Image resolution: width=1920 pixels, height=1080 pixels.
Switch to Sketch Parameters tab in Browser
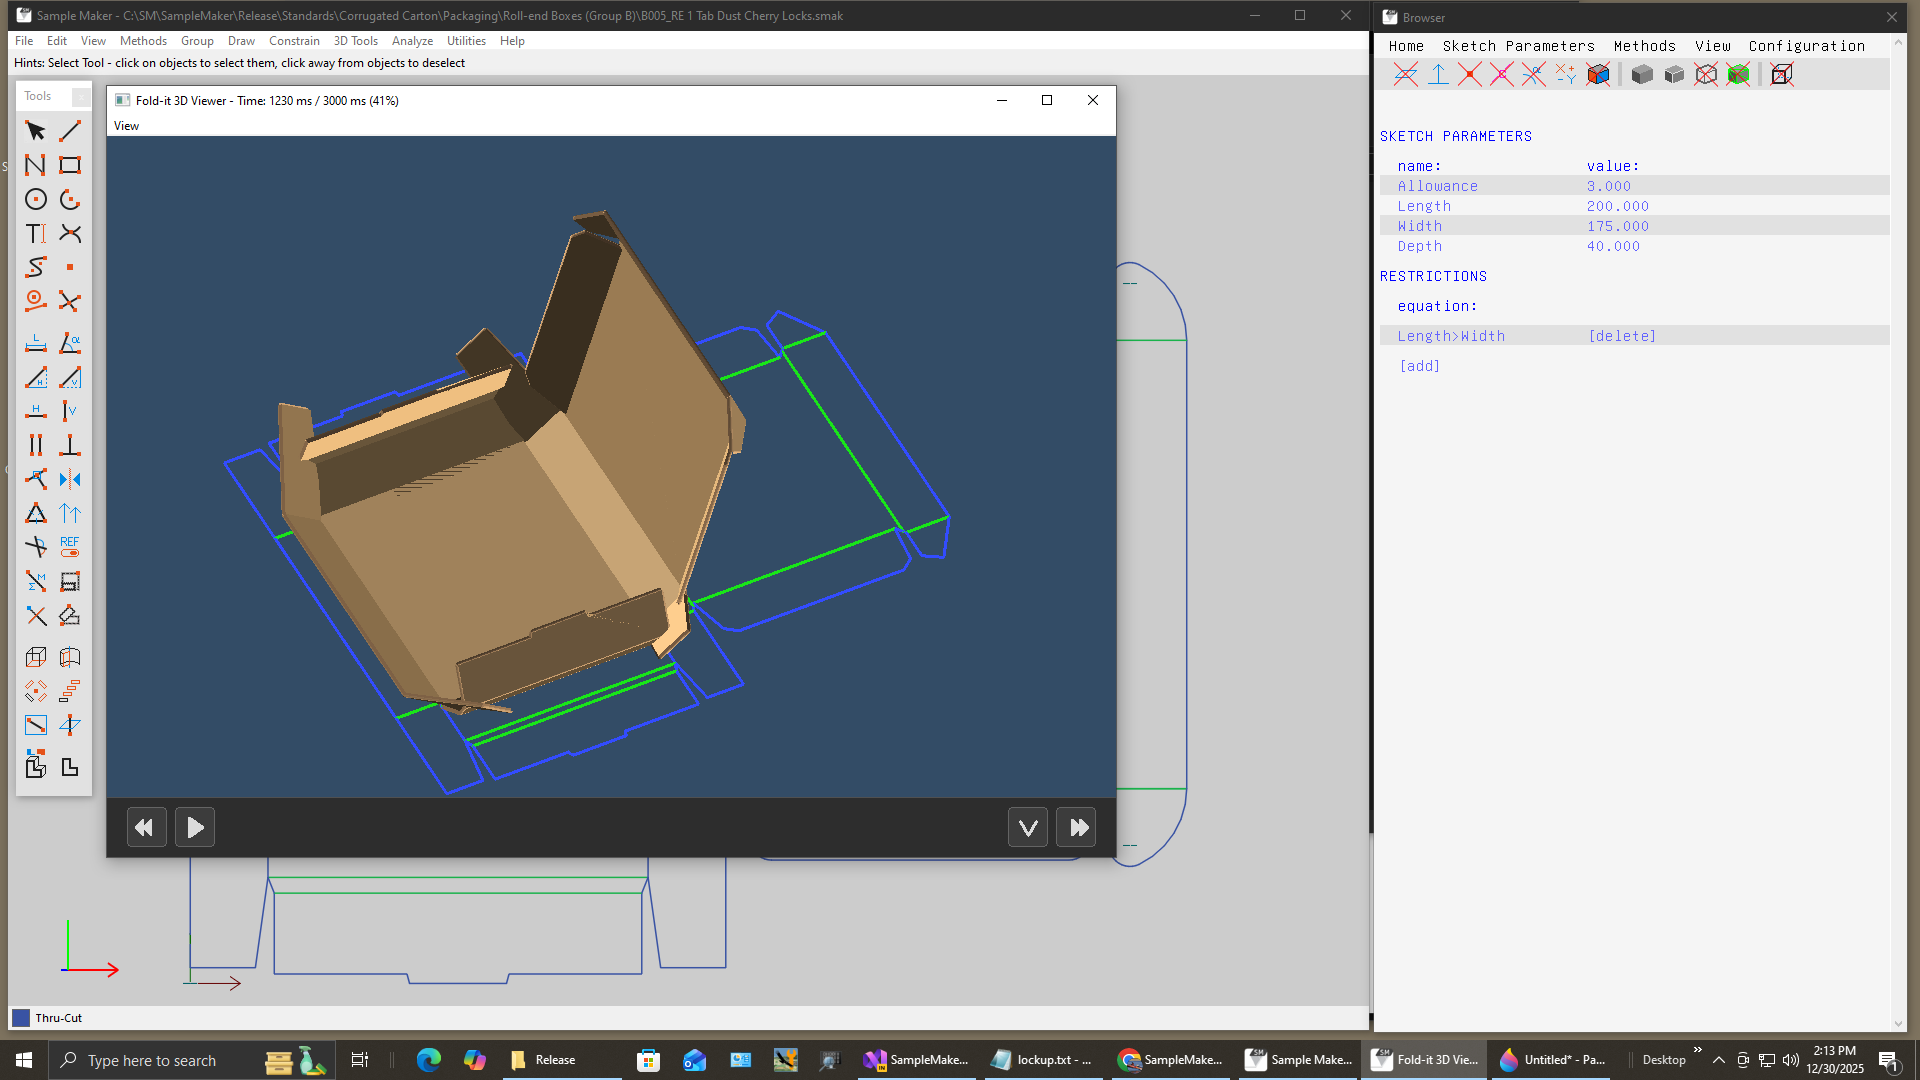point(1518,46)
